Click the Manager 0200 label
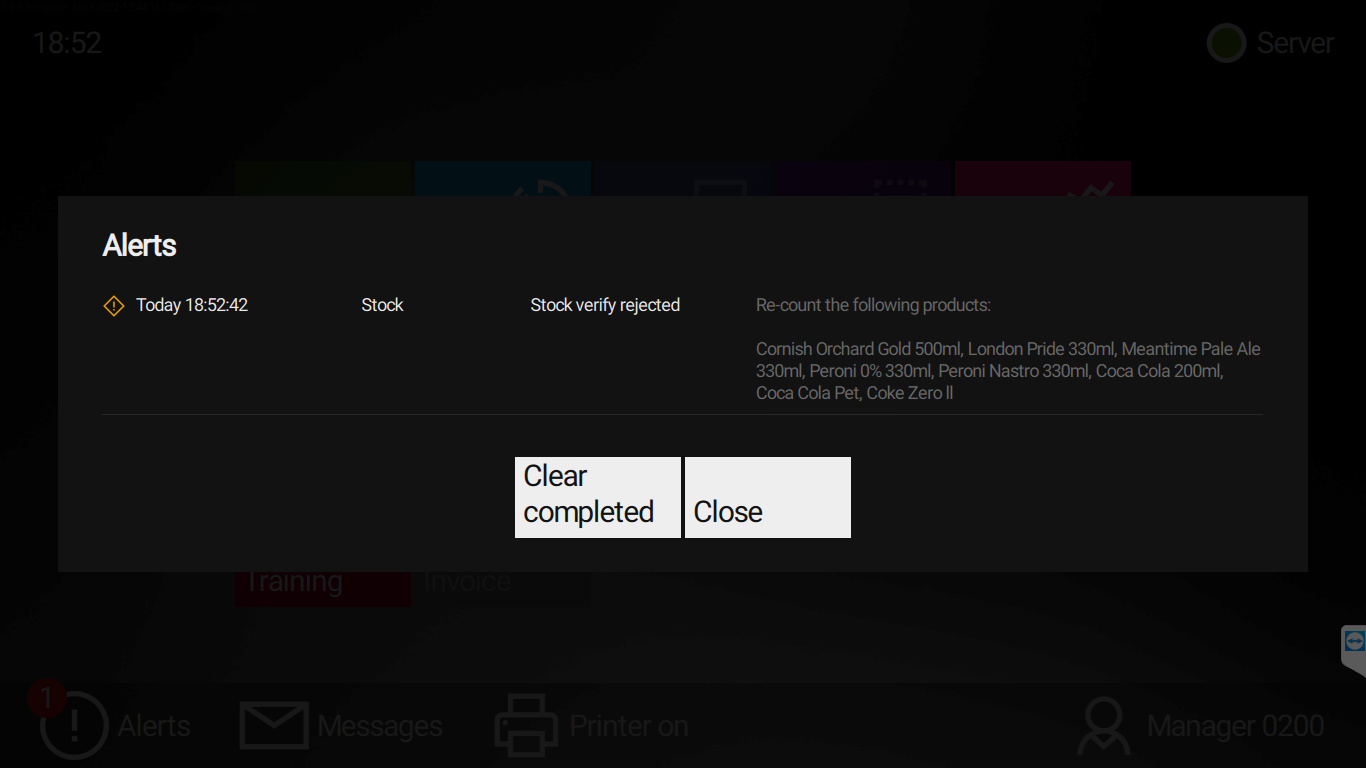 [x=1235, y=726]
